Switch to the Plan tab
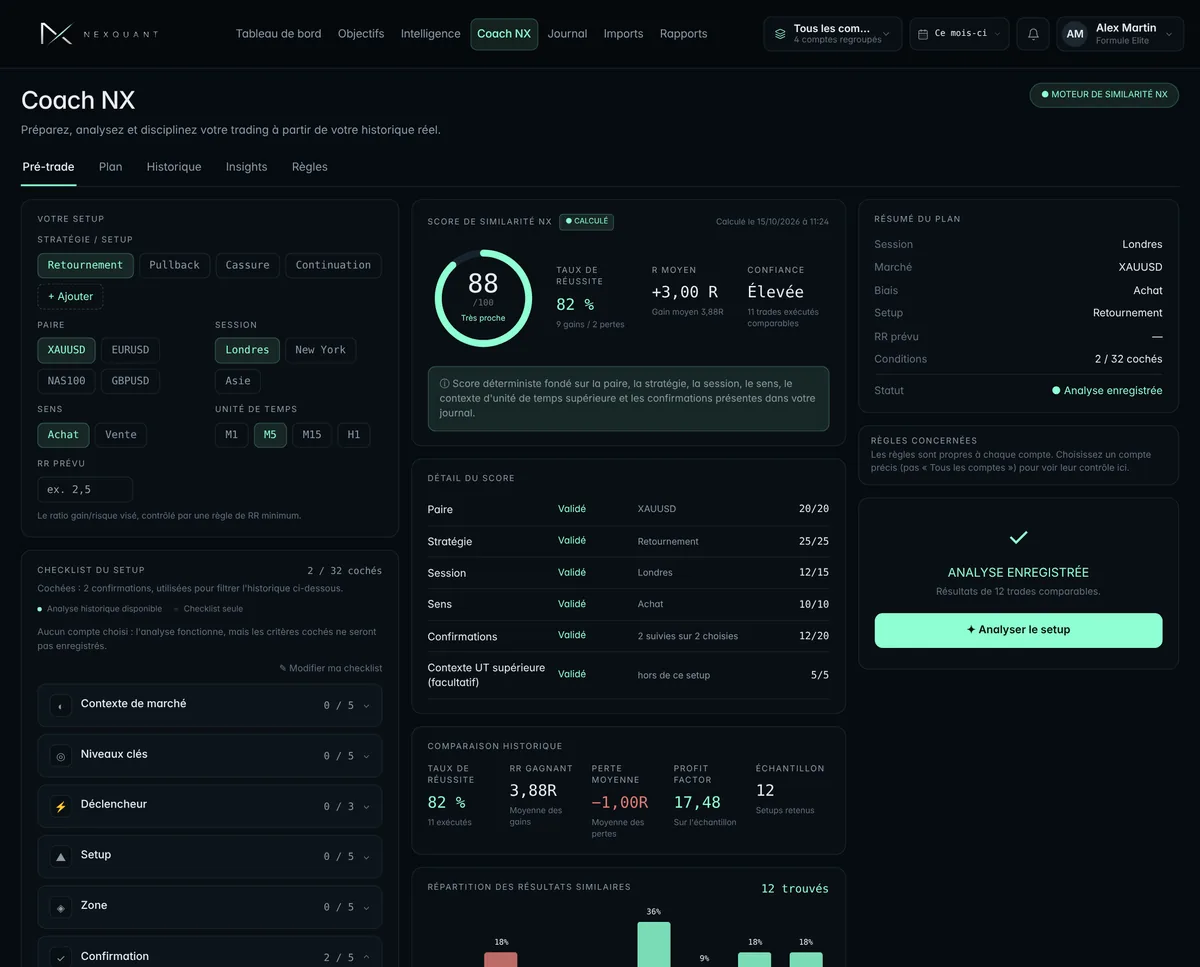The image size is (1200, 967). click(x=111, y=167)
